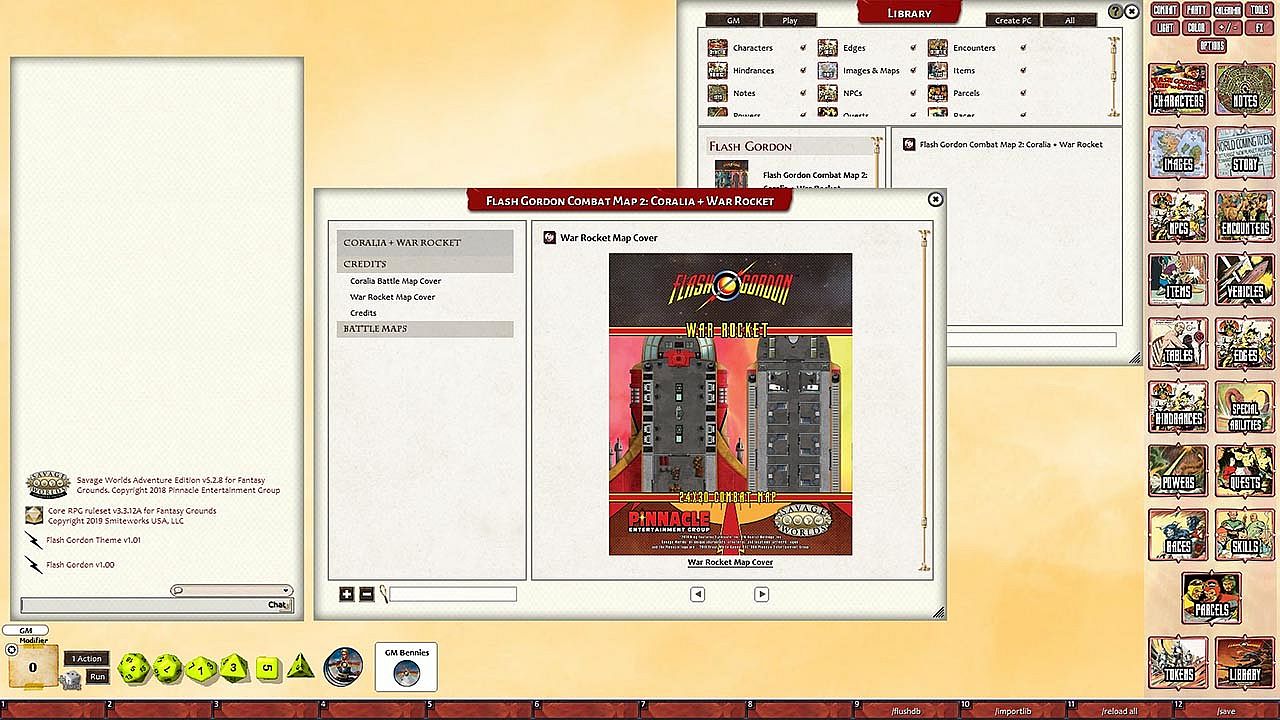Toggle the Items checkbox in Library
This screenshot has height=720, width=1280.
click(1023, 71)
